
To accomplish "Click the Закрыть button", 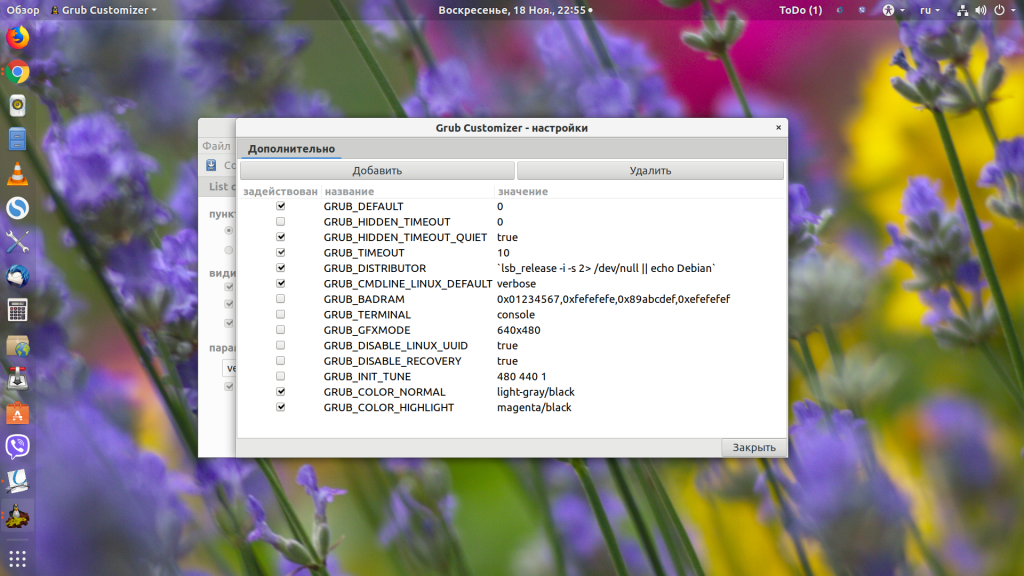I will coord(753,447).
